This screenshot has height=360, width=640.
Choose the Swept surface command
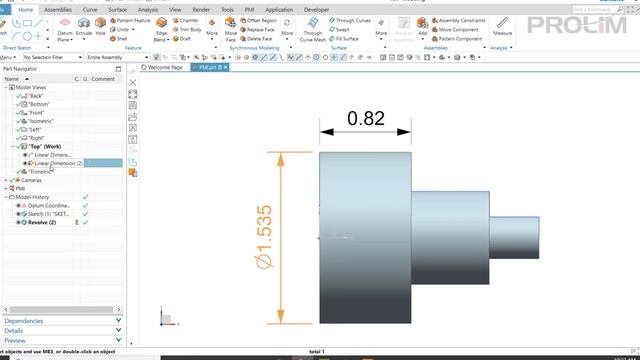(339, 29)
